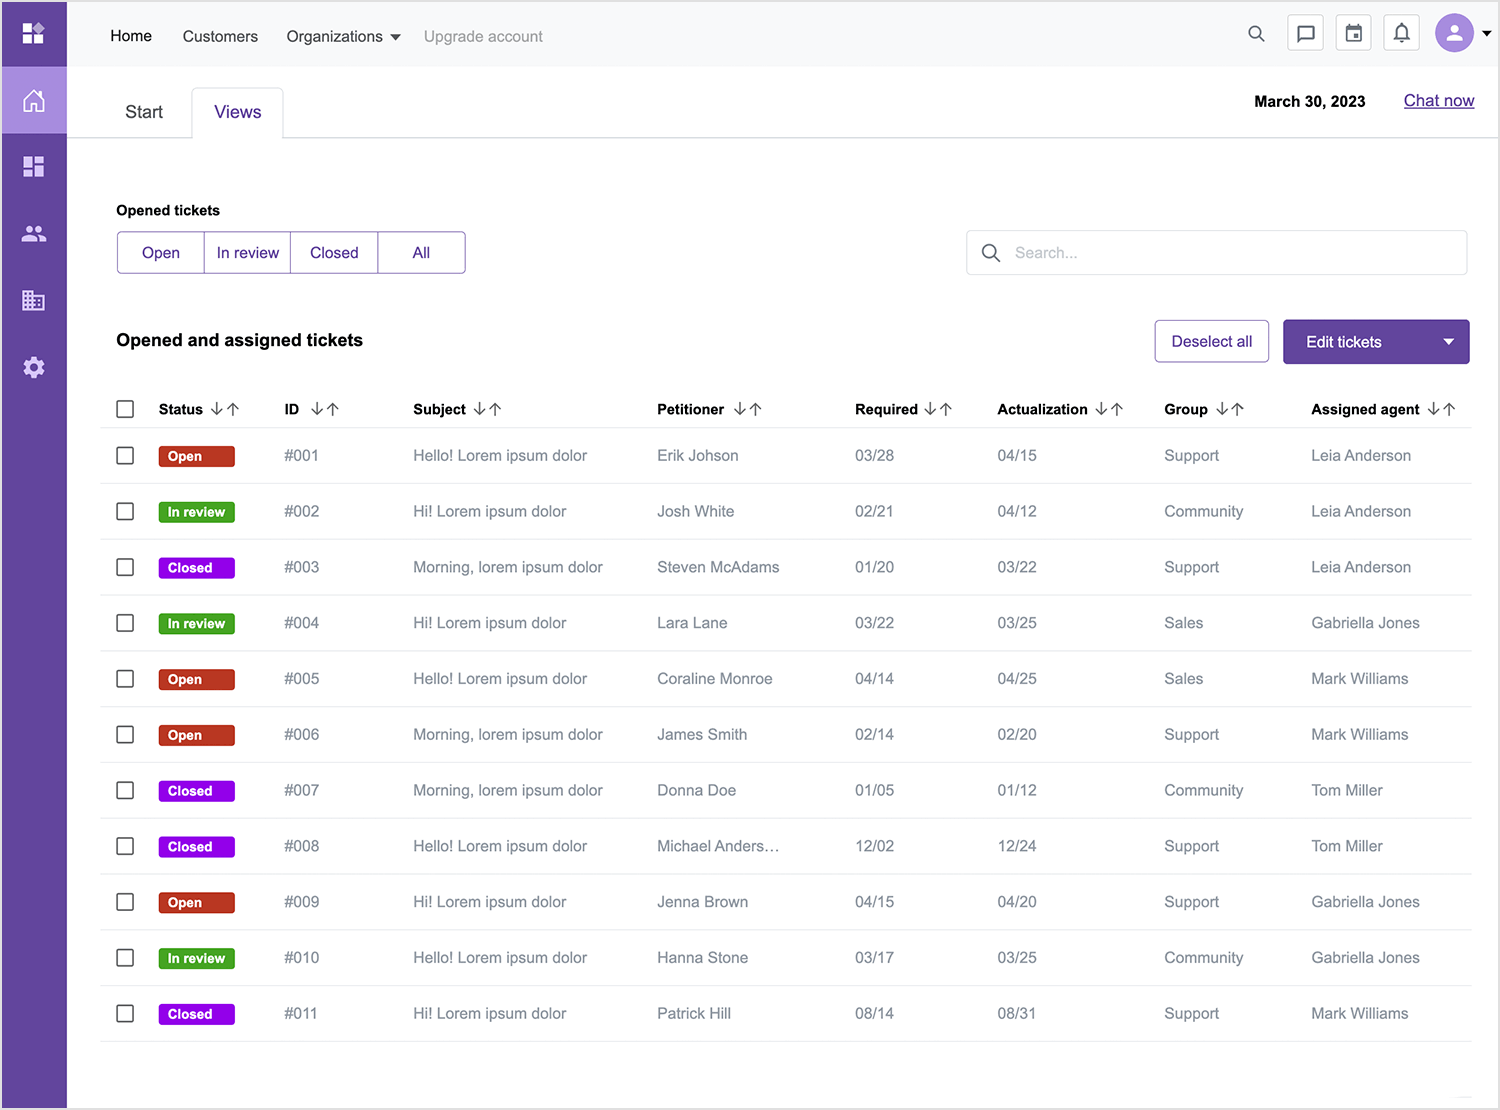Viewport: 1500px width, 1110px height.
Task: Click the Open badge of ticket #009
Action: 197,903
